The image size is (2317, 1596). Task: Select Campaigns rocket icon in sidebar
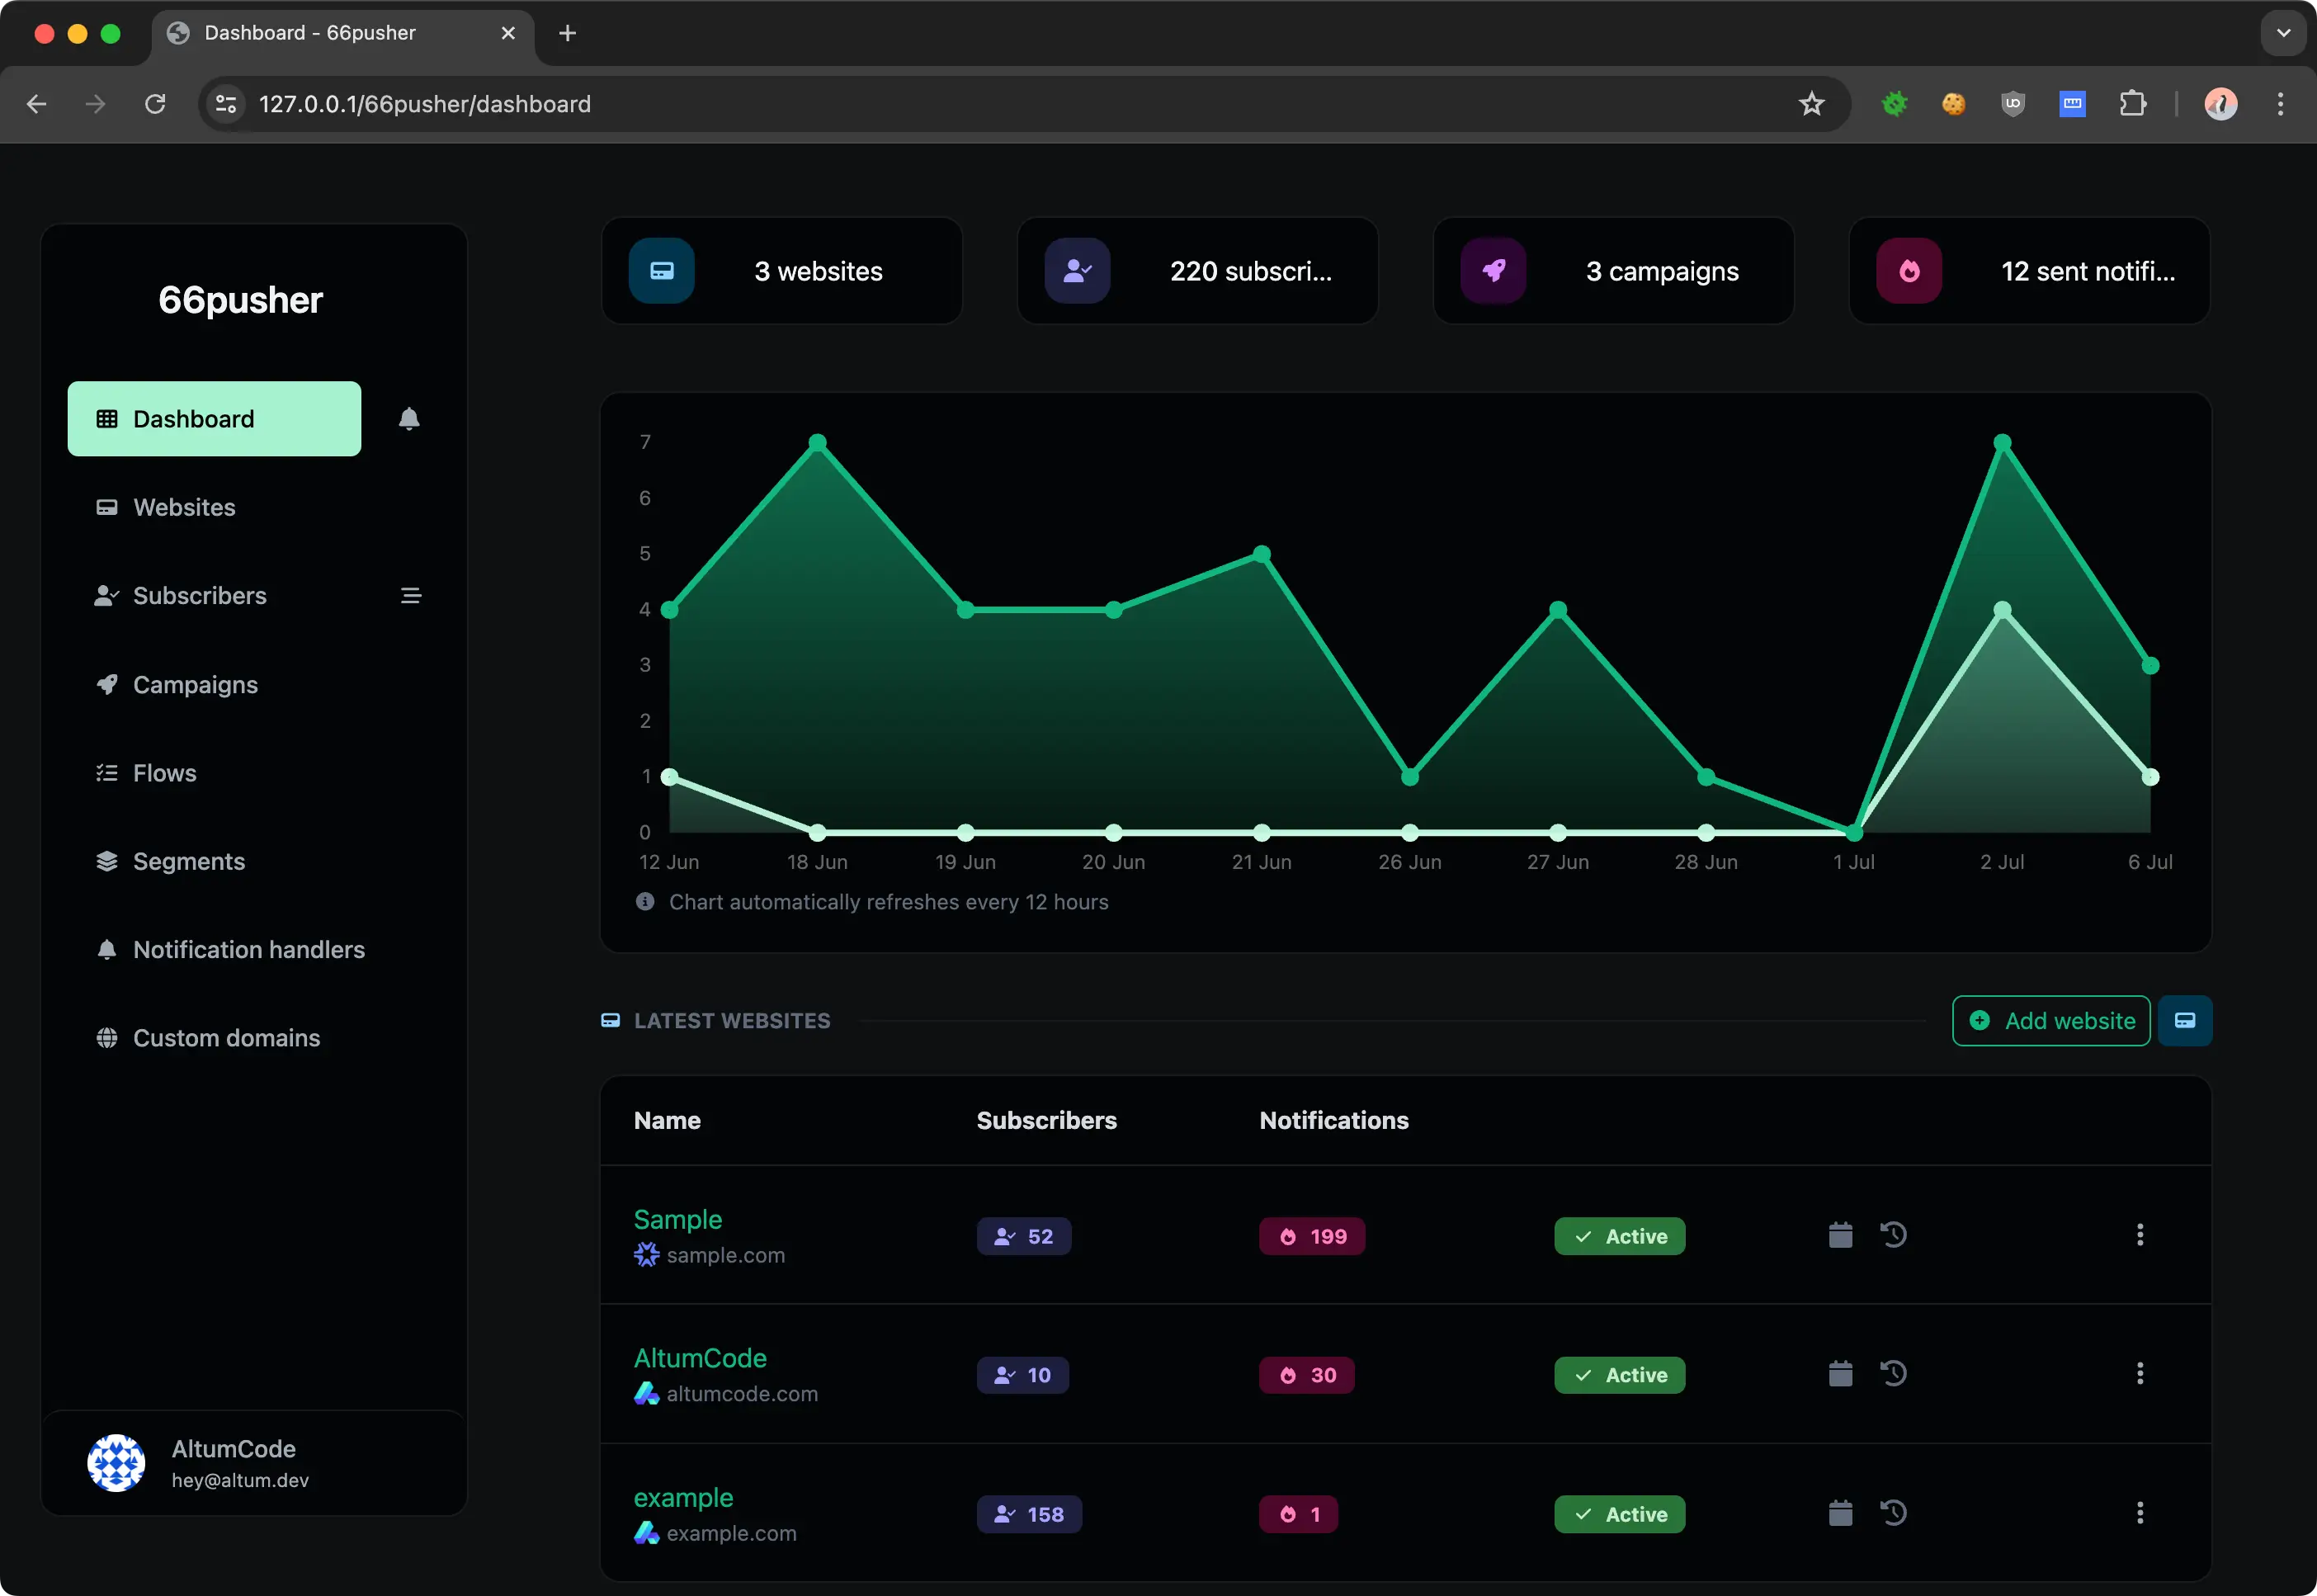(x=107, y=684)
